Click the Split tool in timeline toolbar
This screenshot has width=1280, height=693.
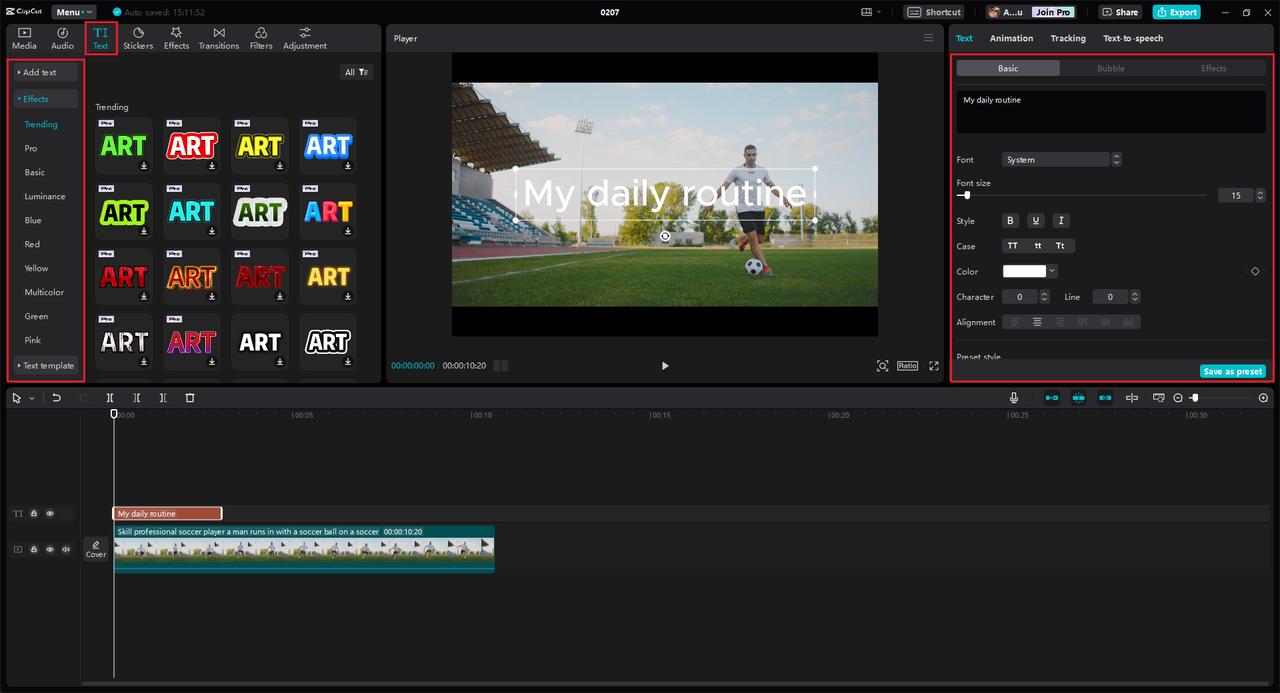(x=110, y=398)
